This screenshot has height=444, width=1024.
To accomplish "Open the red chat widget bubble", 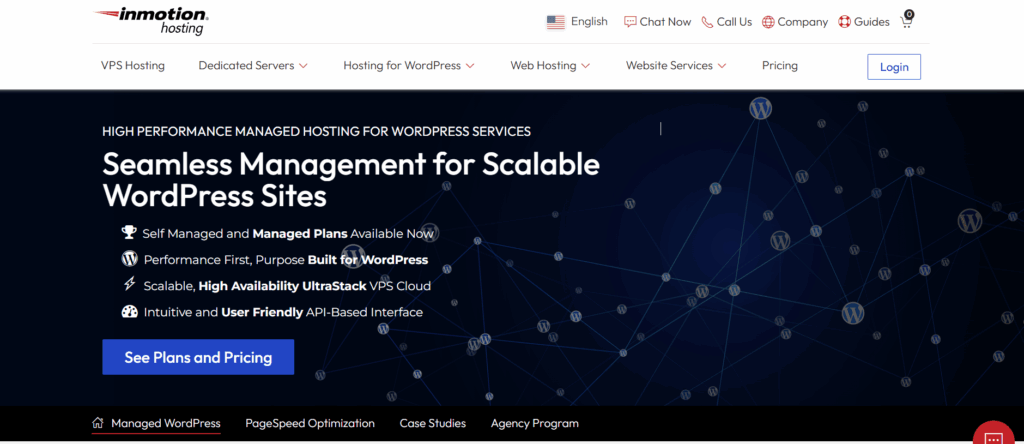I will coord(995,436).
